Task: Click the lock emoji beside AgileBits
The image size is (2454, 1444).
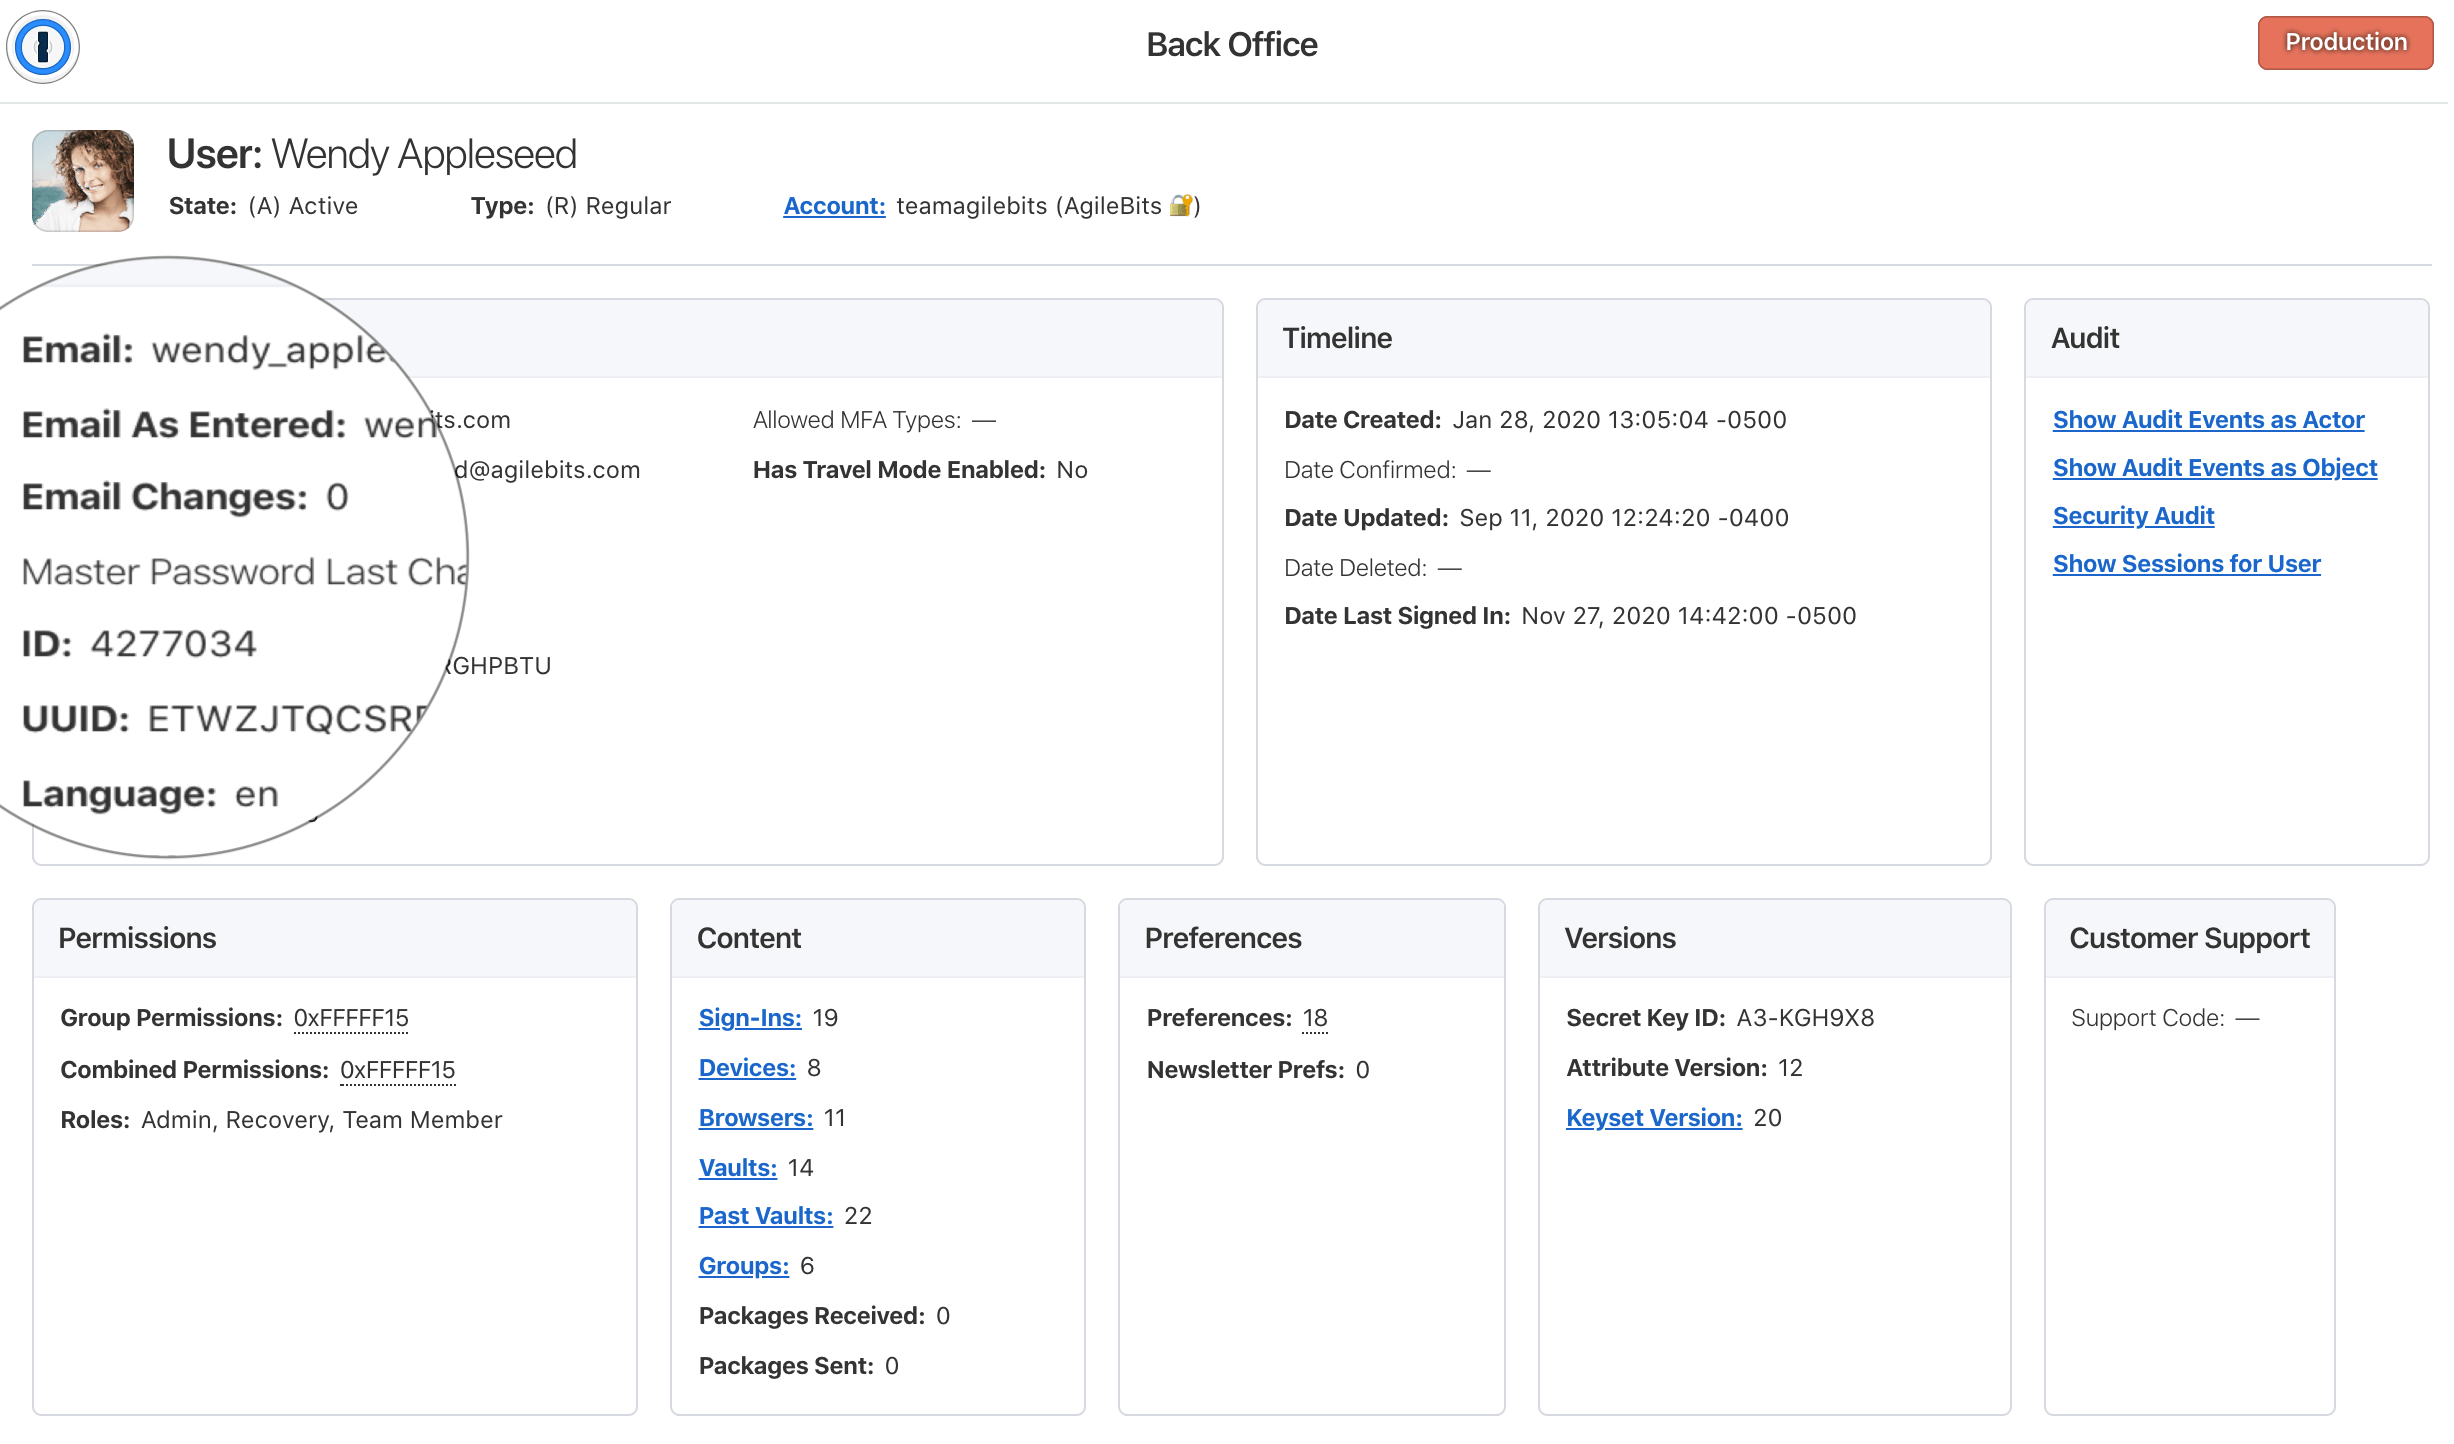Action: tap(1181, 206)
